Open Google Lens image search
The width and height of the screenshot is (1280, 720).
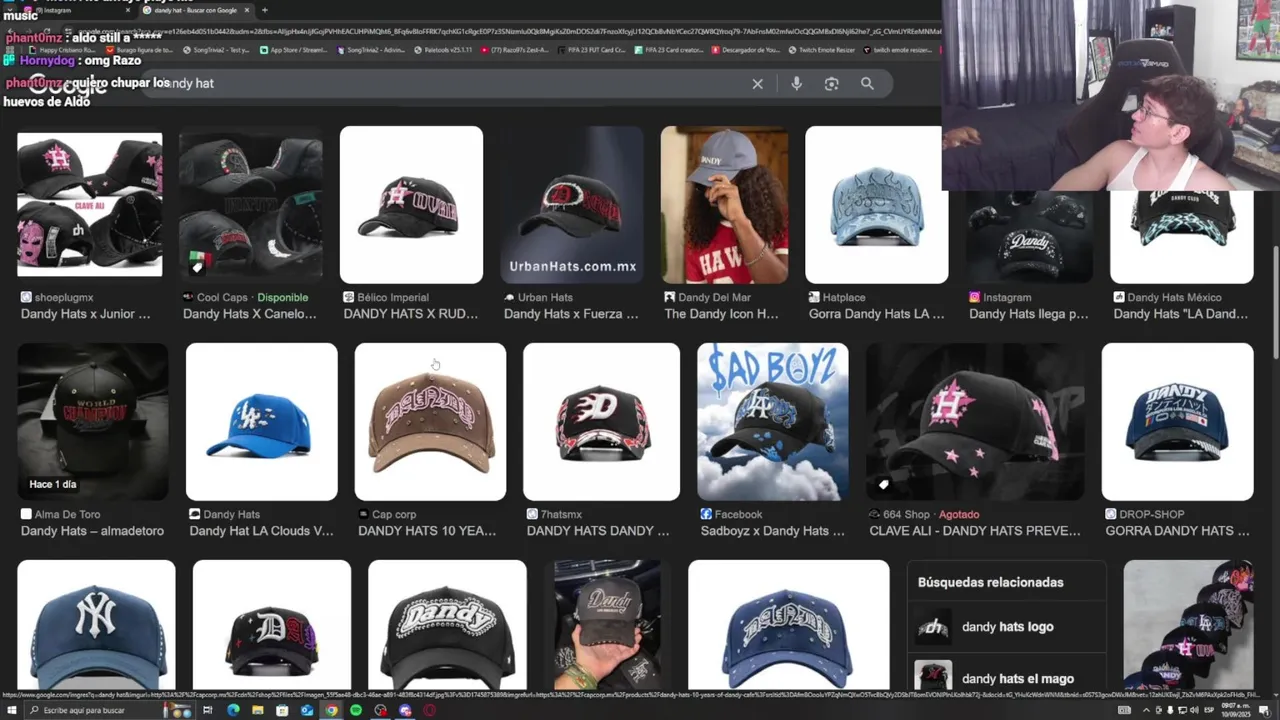831,84
